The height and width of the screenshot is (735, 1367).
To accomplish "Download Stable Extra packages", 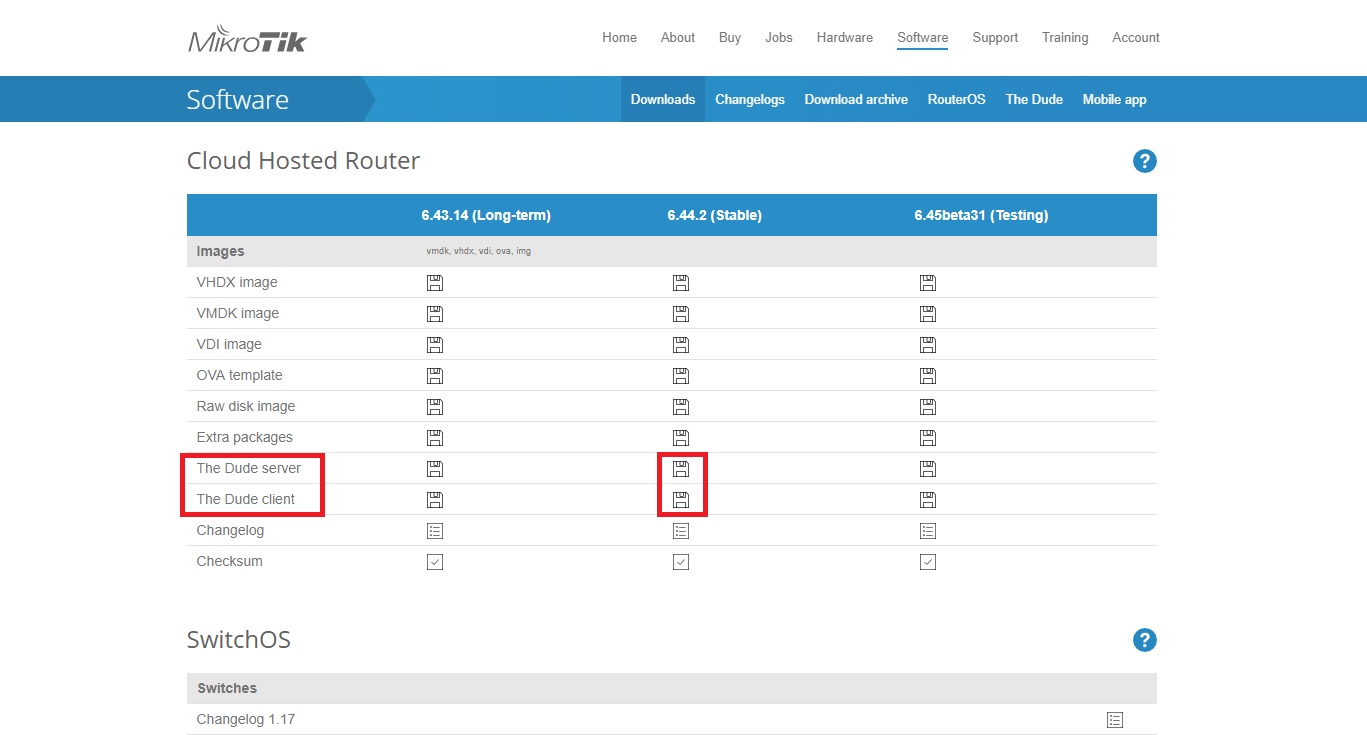I will (x=681, y=438).
